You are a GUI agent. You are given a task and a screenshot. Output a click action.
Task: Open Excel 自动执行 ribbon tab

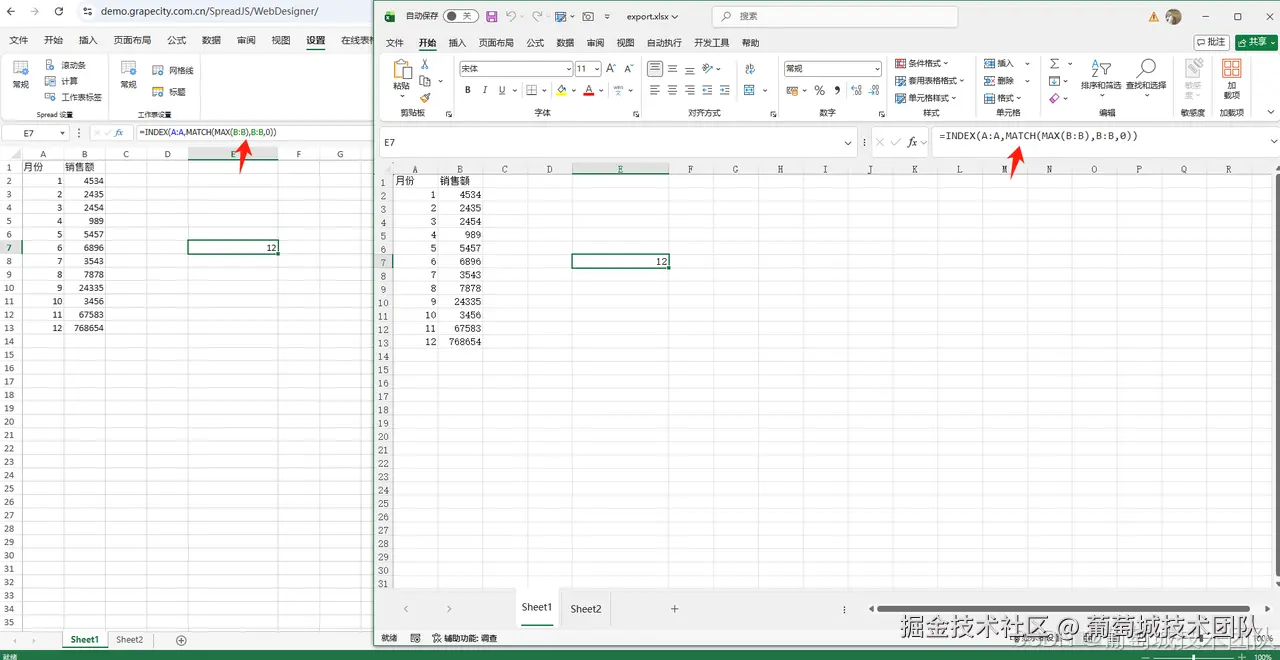[664, 43]
